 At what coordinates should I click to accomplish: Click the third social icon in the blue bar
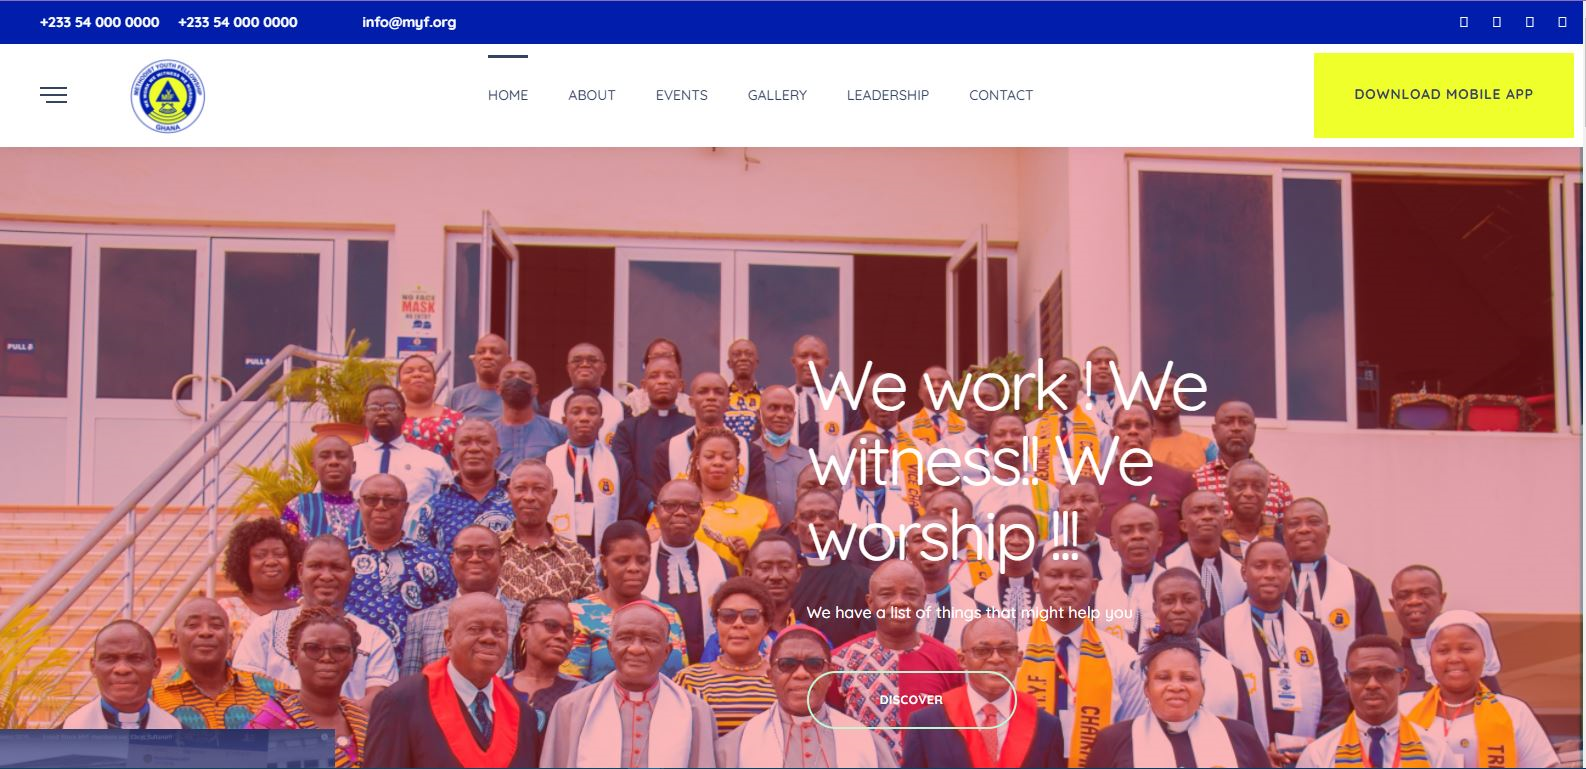pos(1530,22)
